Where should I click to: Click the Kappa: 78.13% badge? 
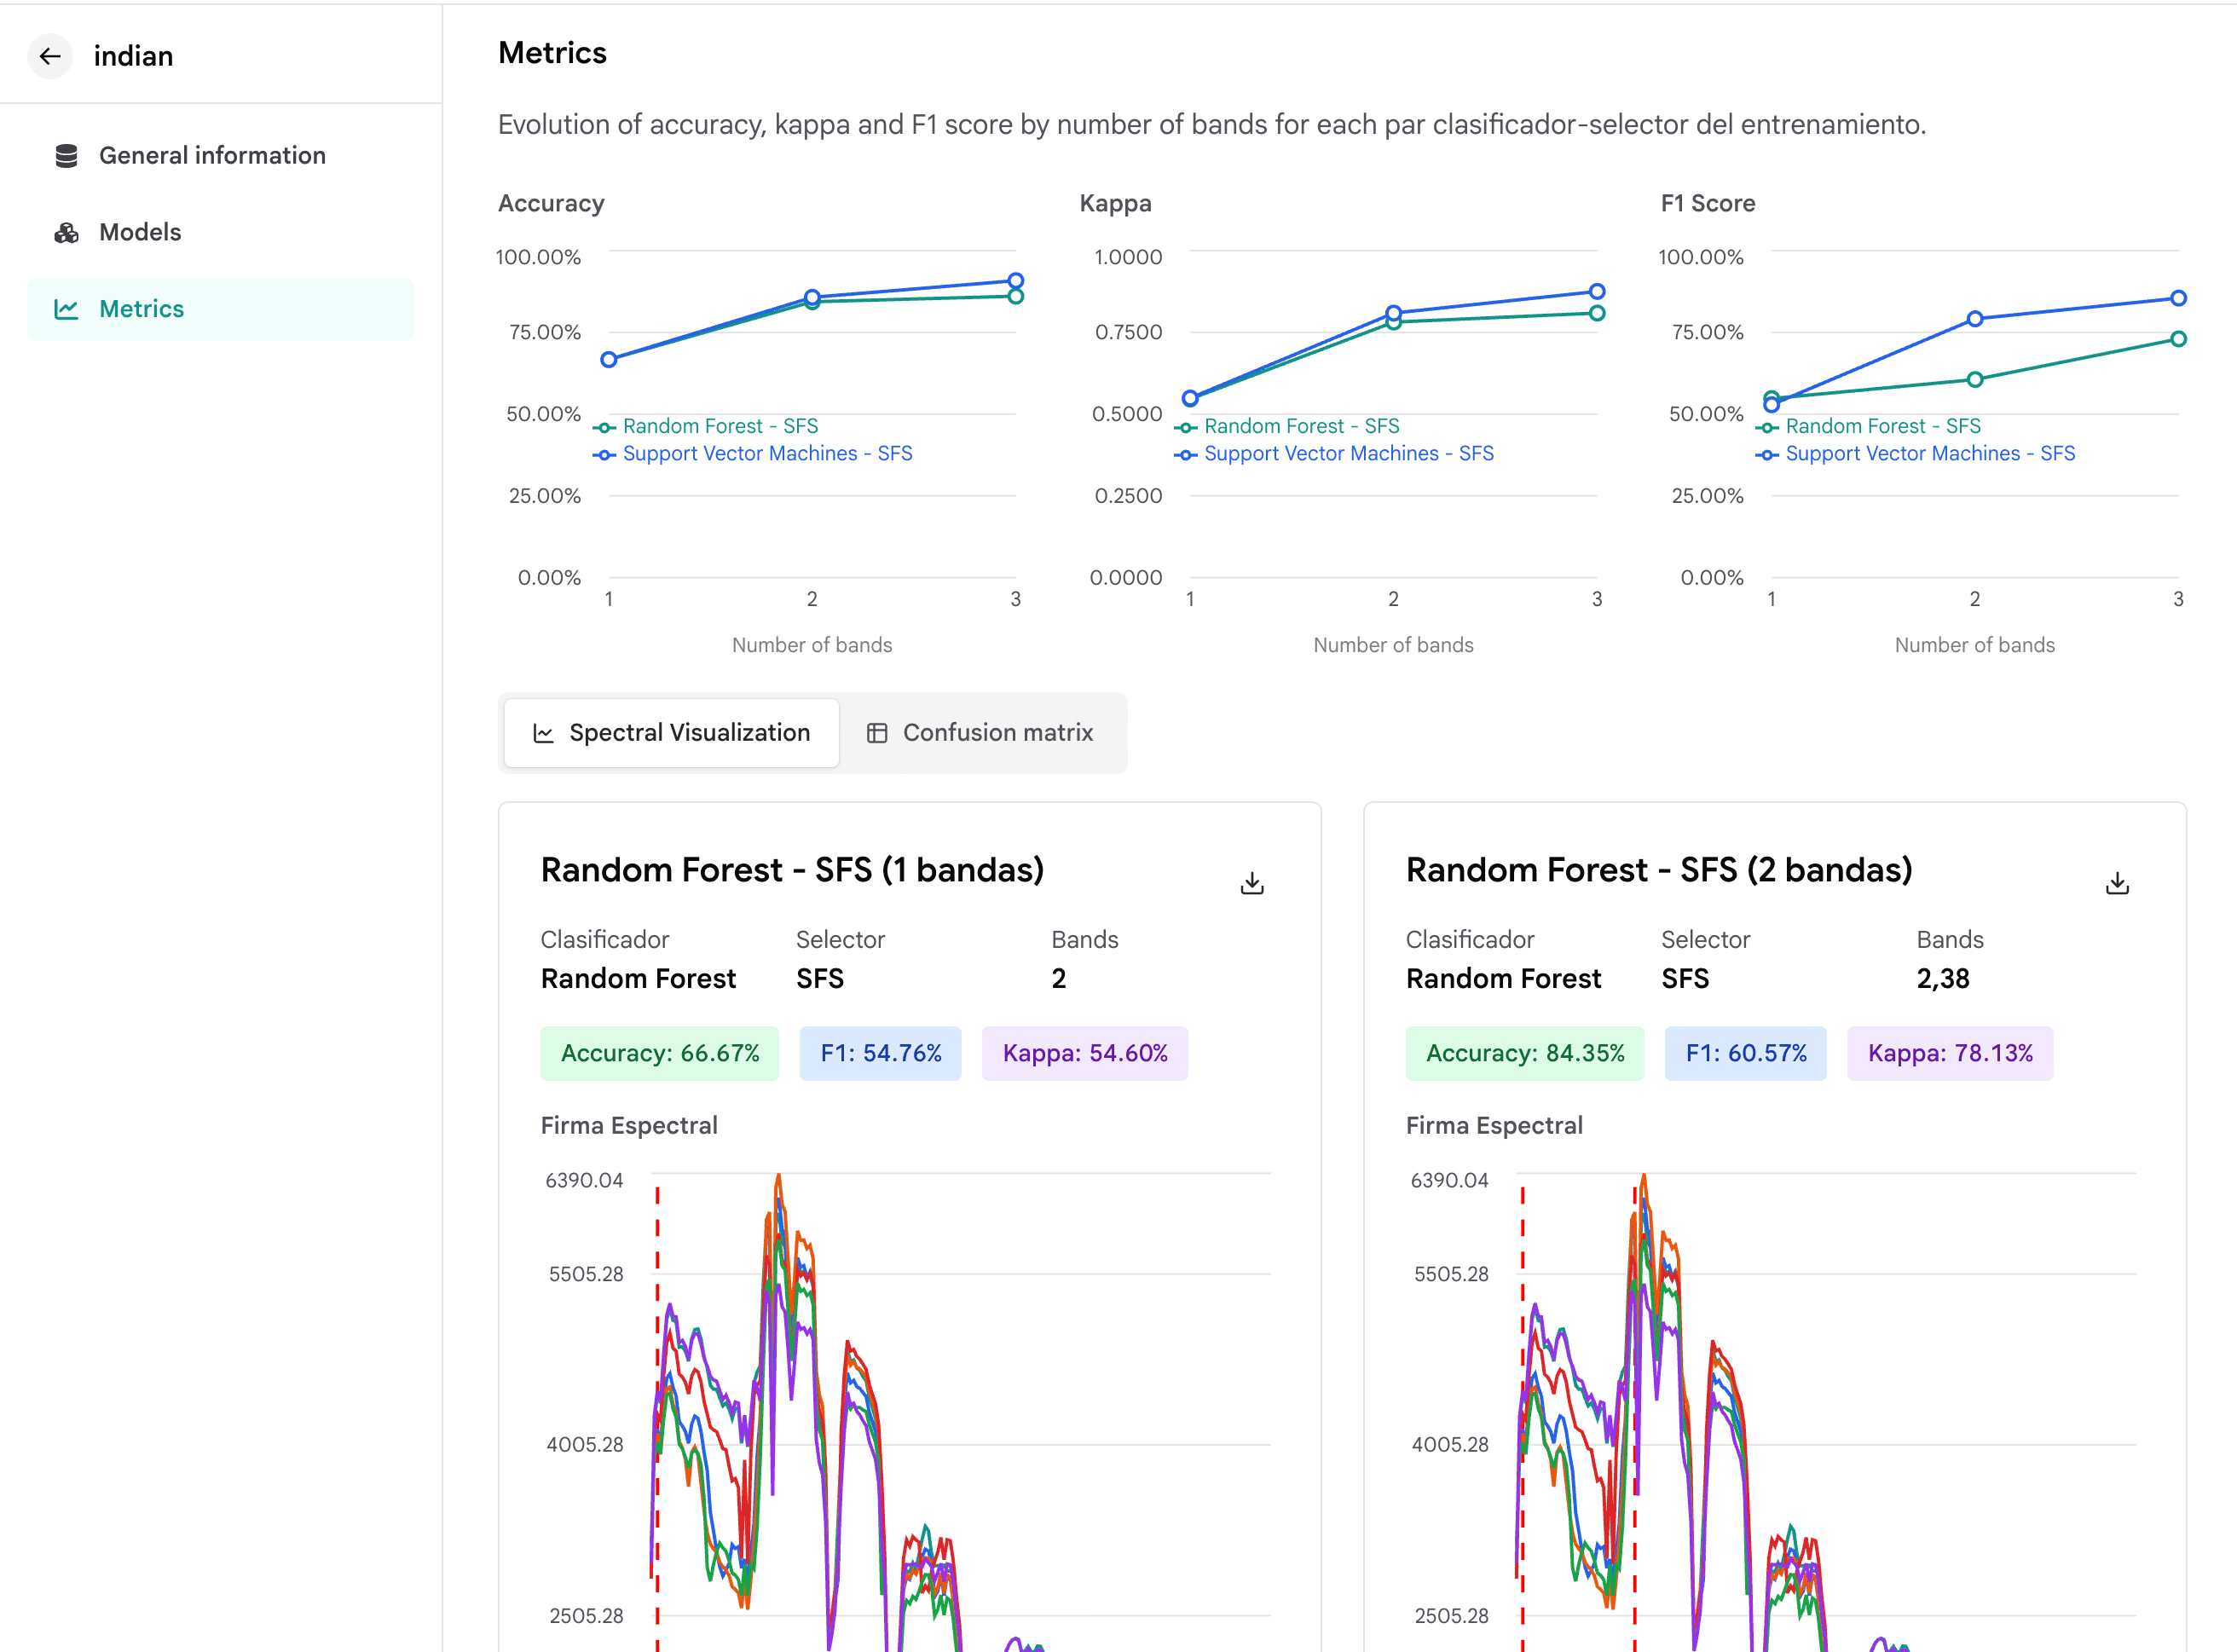[1950, 1054]
